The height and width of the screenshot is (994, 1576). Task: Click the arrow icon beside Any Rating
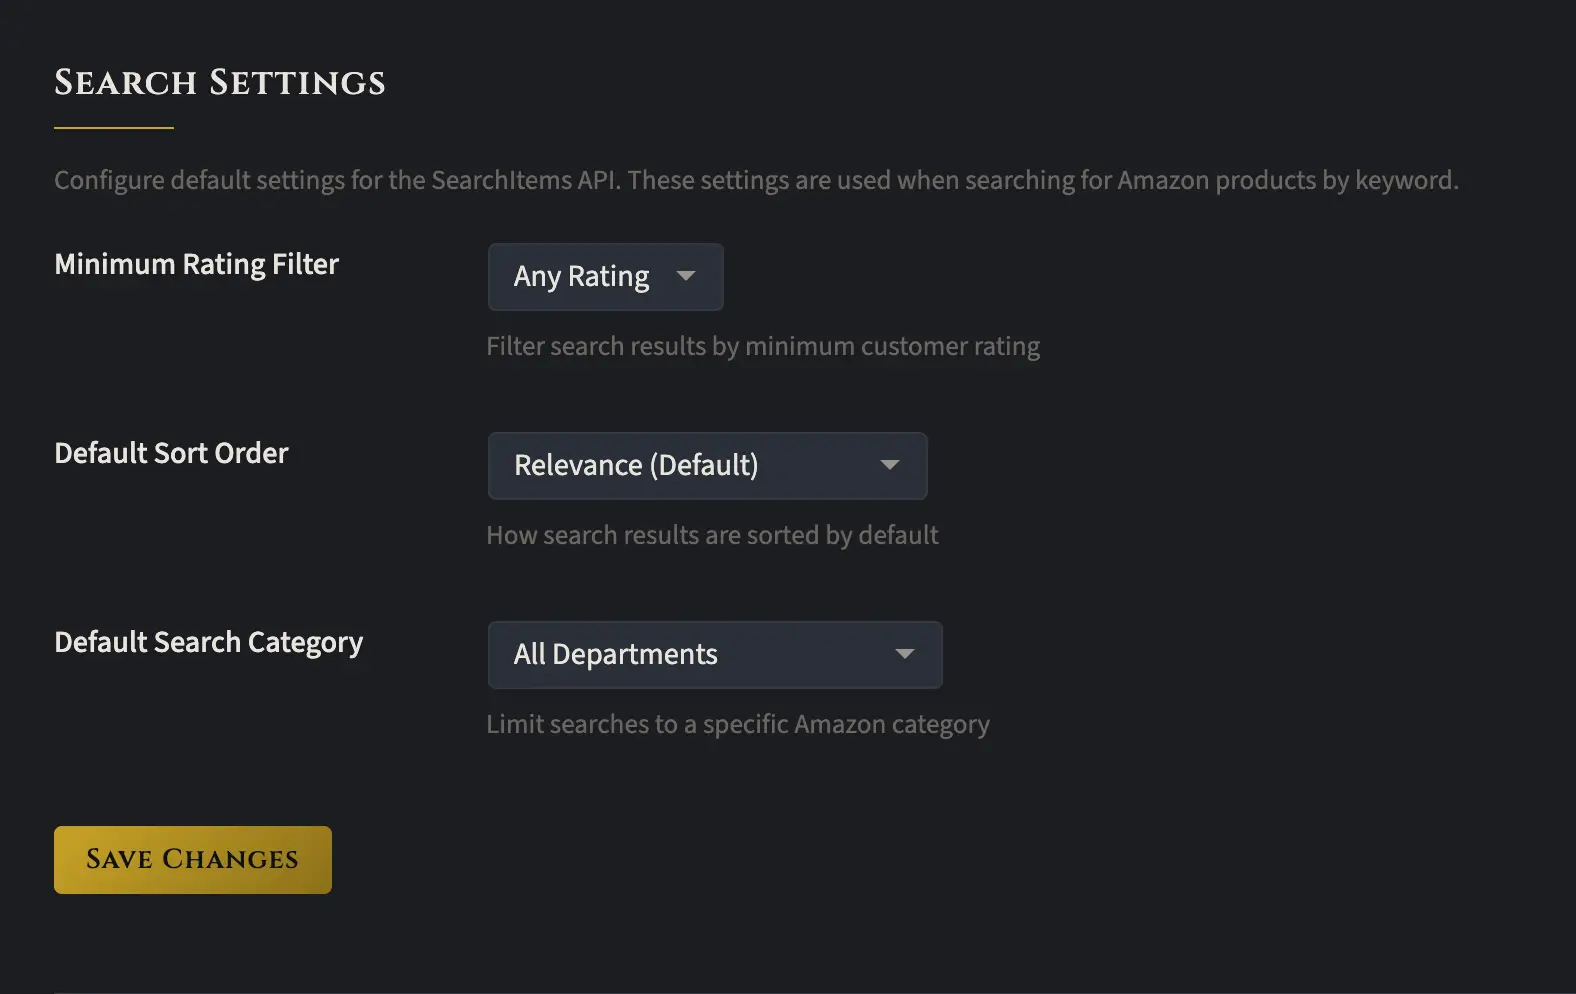(686, 276)
